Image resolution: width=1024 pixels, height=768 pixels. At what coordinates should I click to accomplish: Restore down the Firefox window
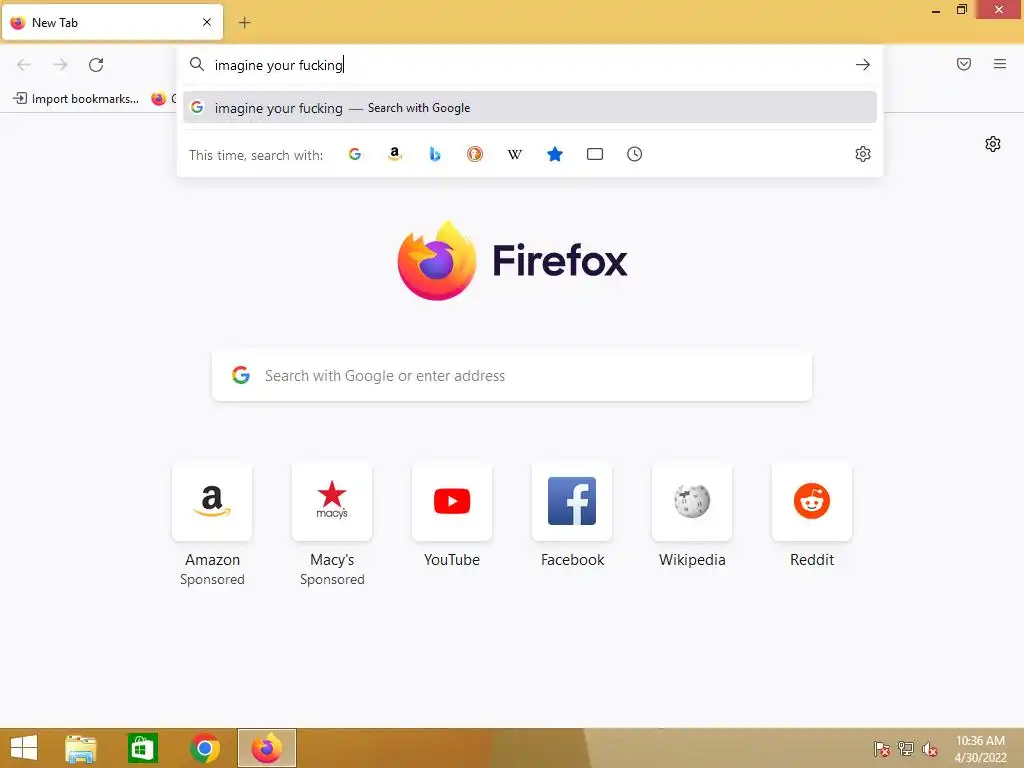point(961,10)
